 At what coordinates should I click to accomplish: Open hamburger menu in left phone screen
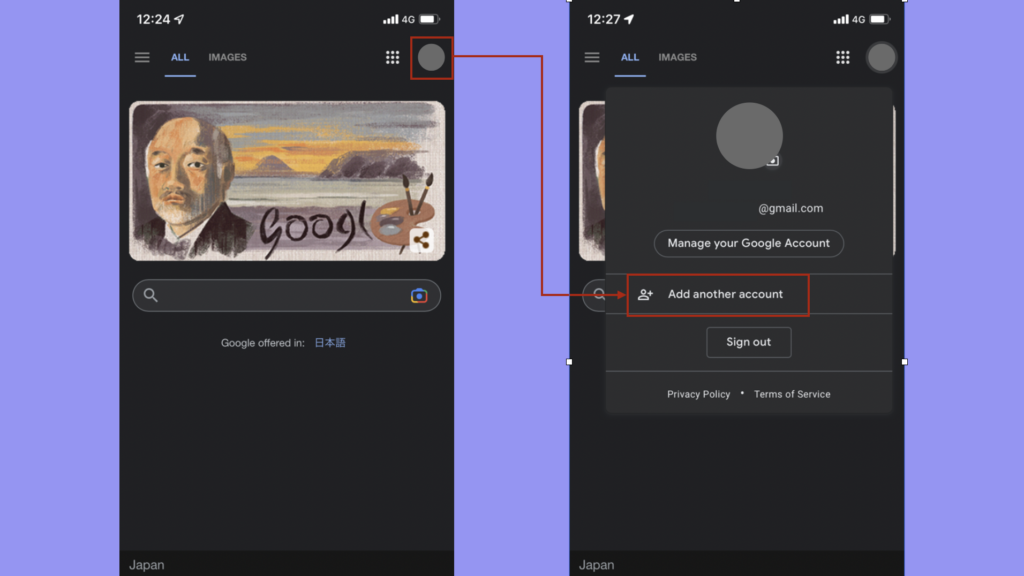[x=142, y=57]
